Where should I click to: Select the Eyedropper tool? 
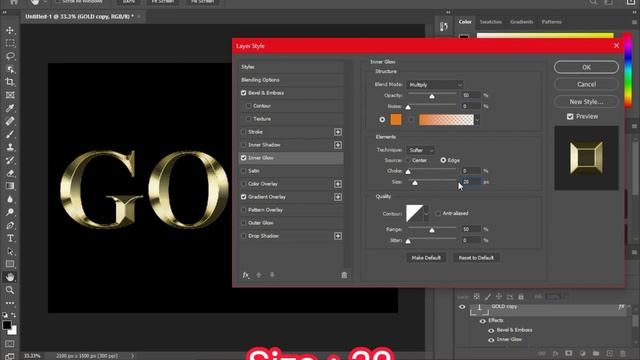click(x=10, y=108)
